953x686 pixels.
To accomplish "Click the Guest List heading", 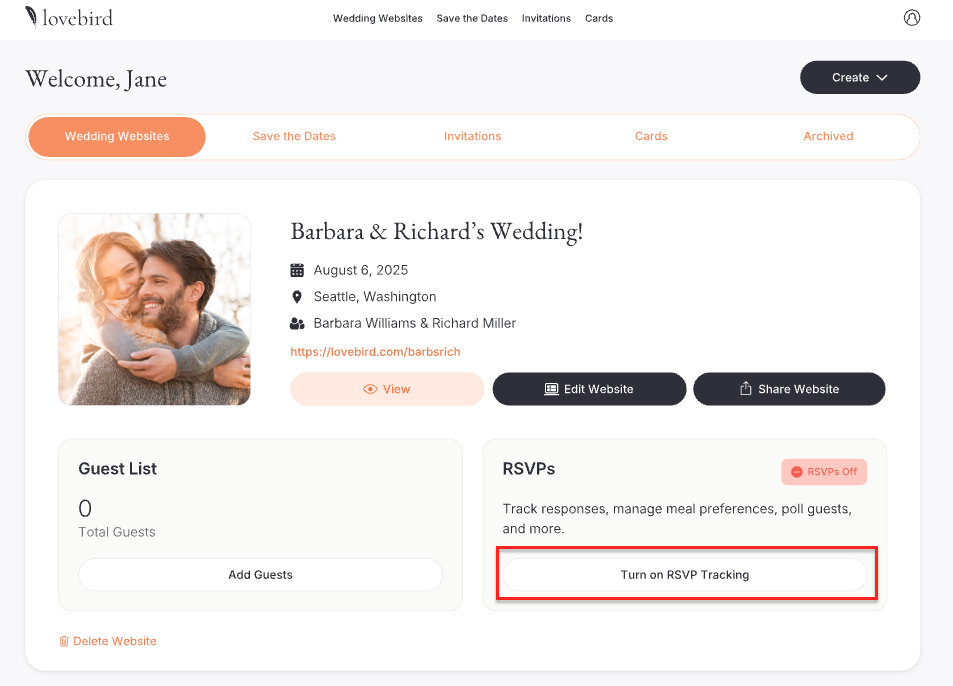I will coord(117,468).
